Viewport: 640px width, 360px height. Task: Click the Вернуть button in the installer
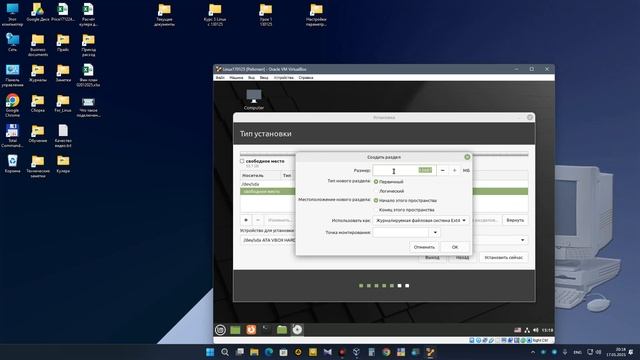(515, 220)
